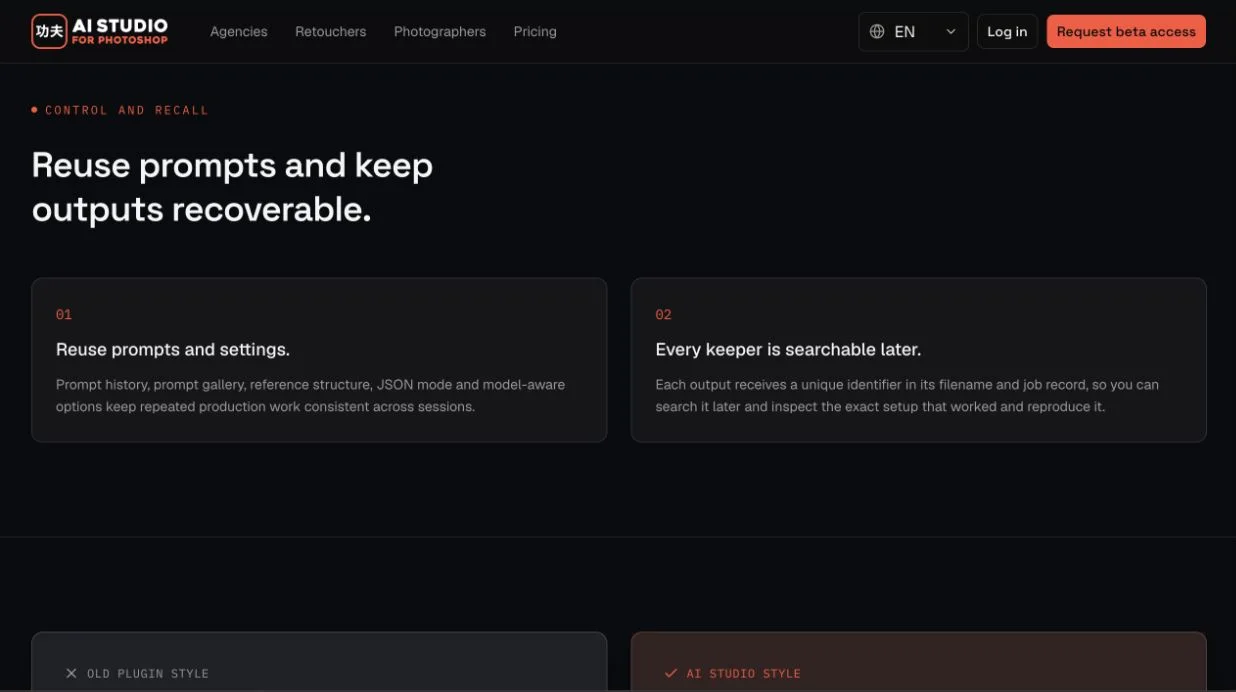Click Request beta access button
Screen dimensions: 1236x692
pos(1126,32)
